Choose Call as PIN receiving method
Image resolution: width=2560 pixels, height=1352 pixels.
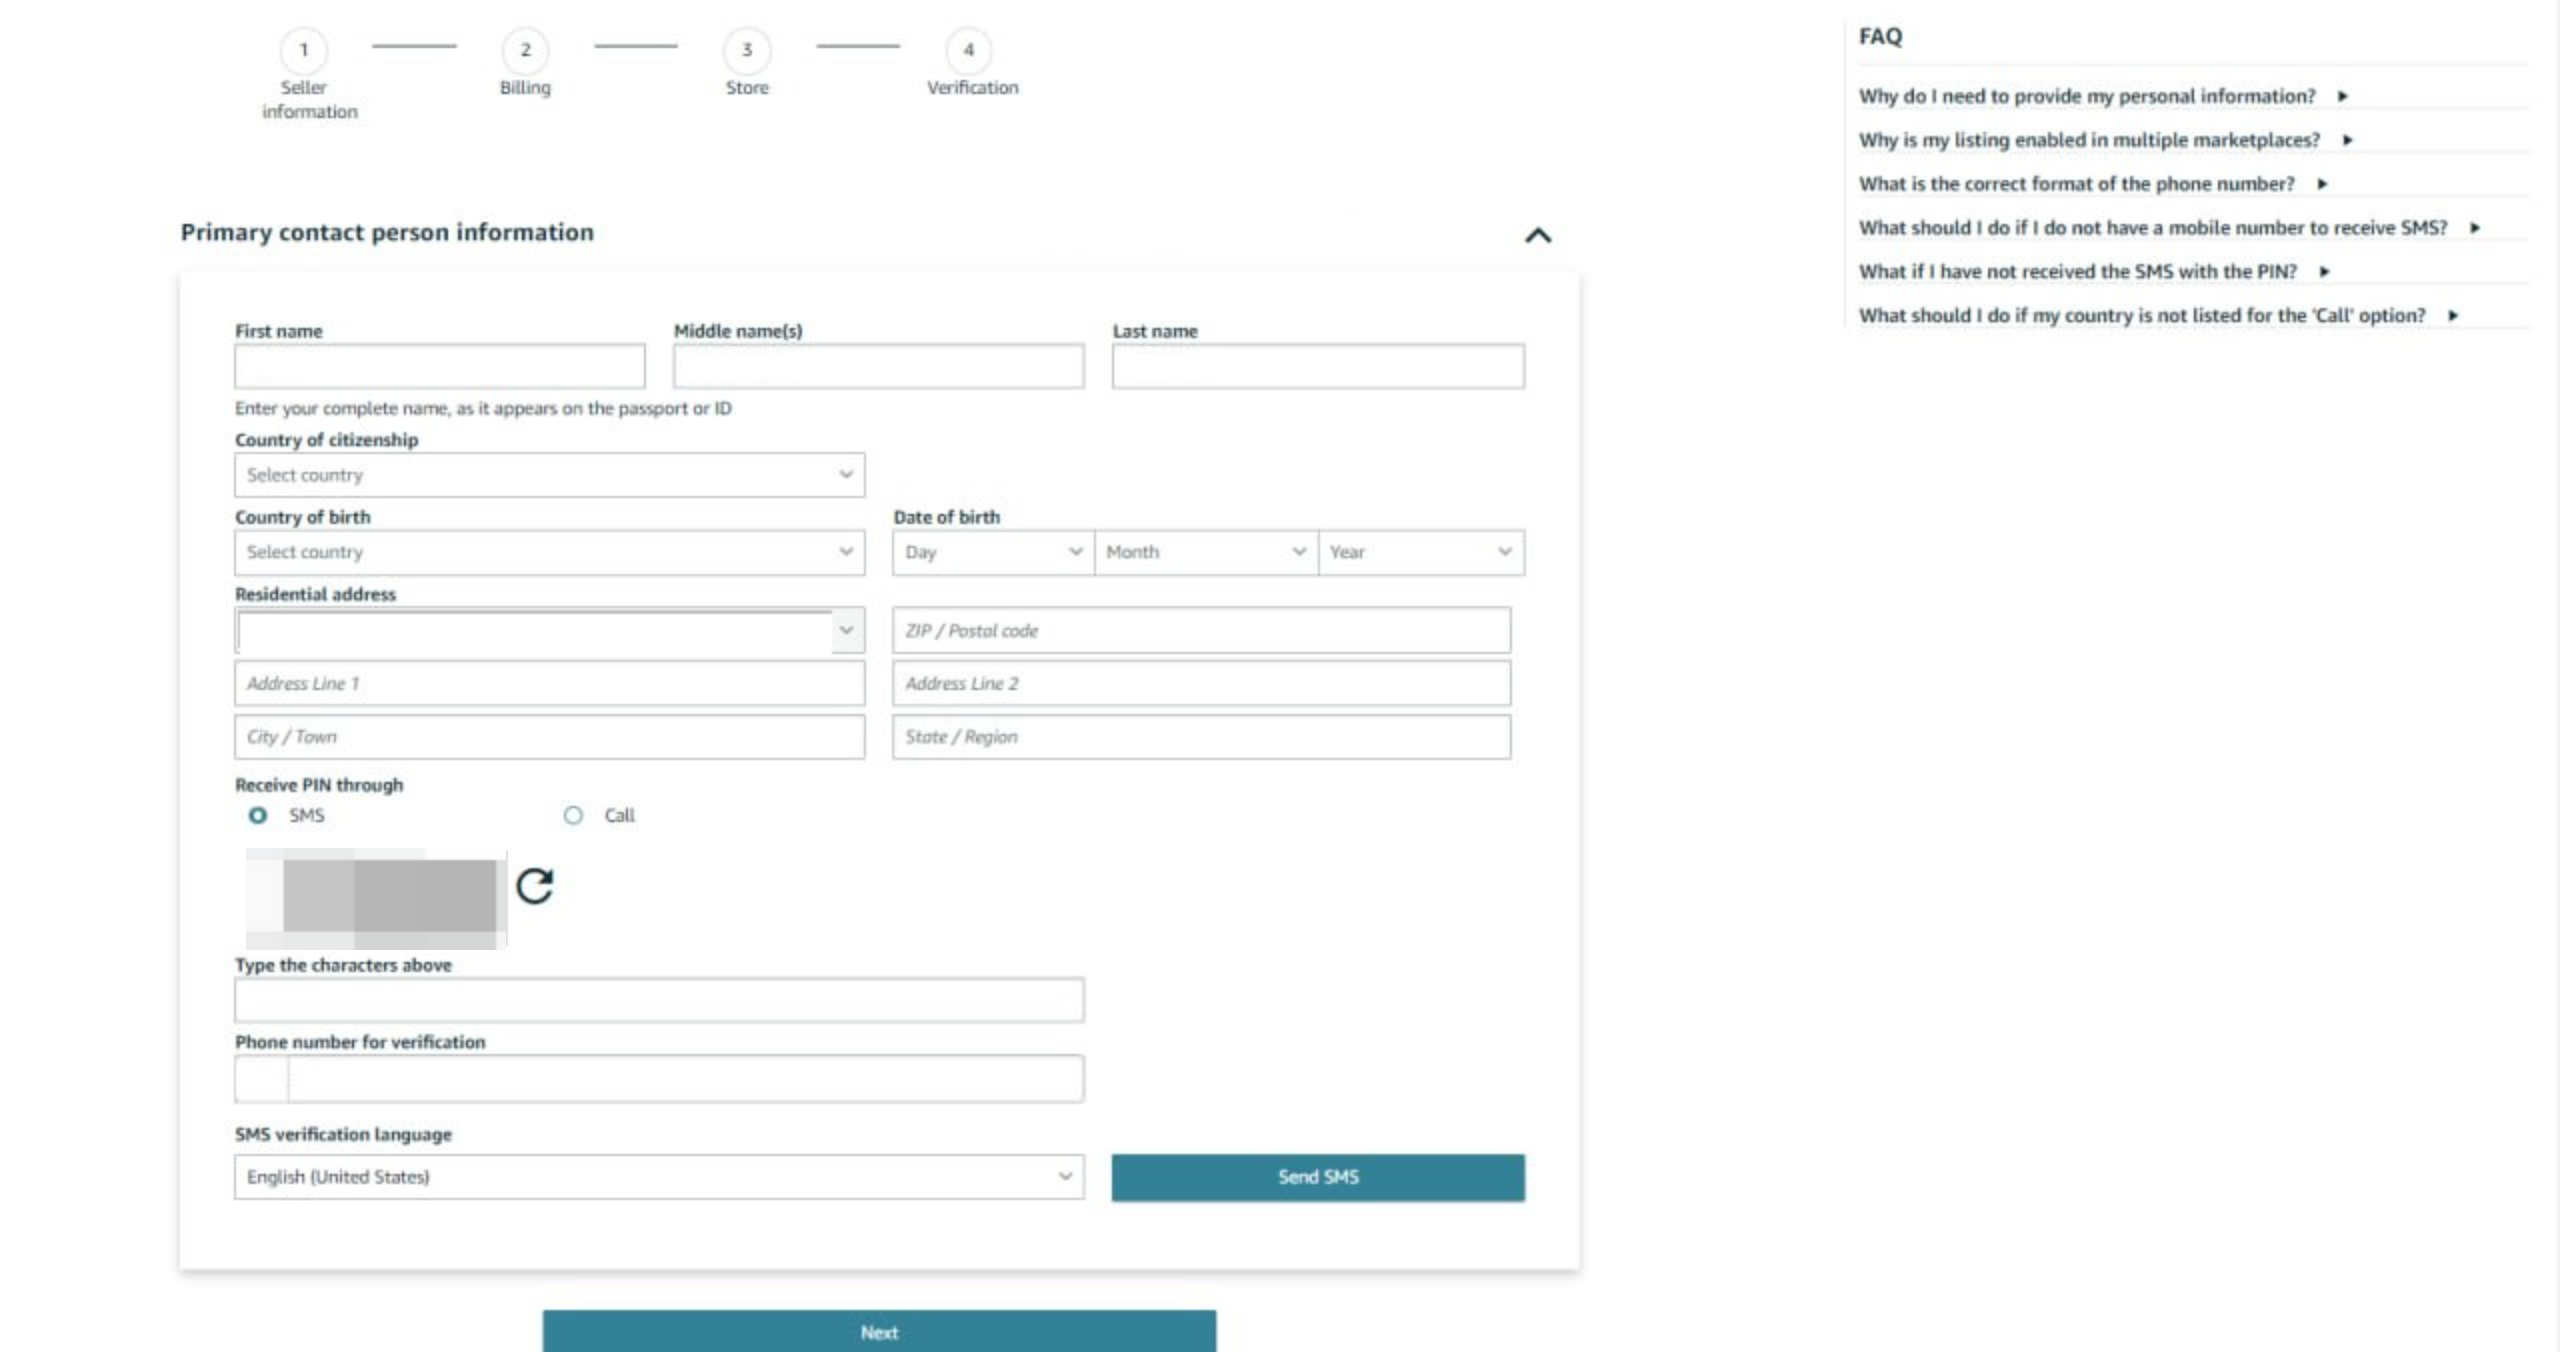[574, 815]
